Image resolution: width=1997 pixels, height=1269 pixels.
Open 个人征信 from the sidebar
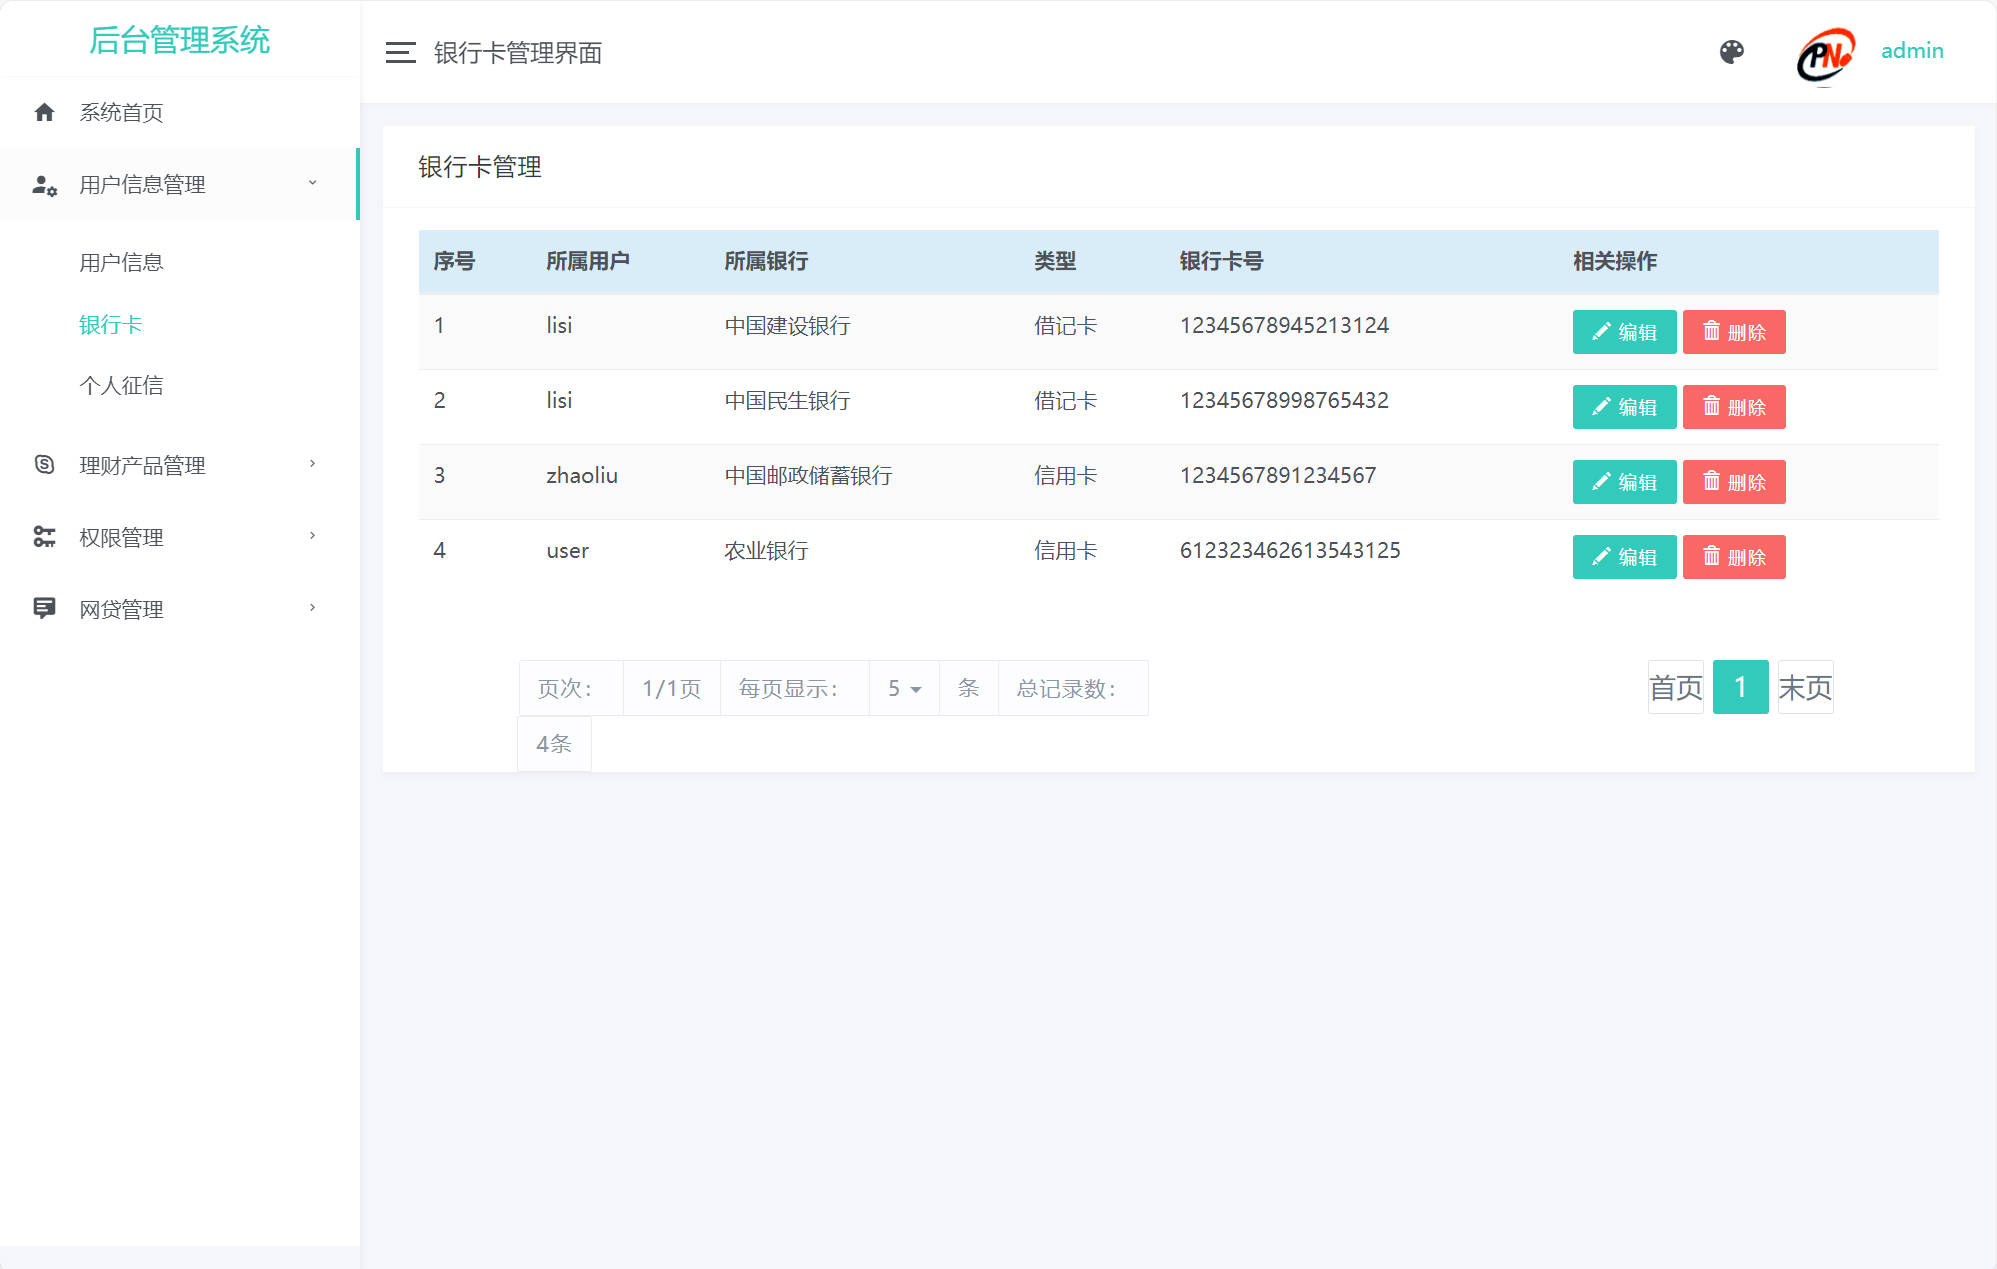tap(122, 385)
